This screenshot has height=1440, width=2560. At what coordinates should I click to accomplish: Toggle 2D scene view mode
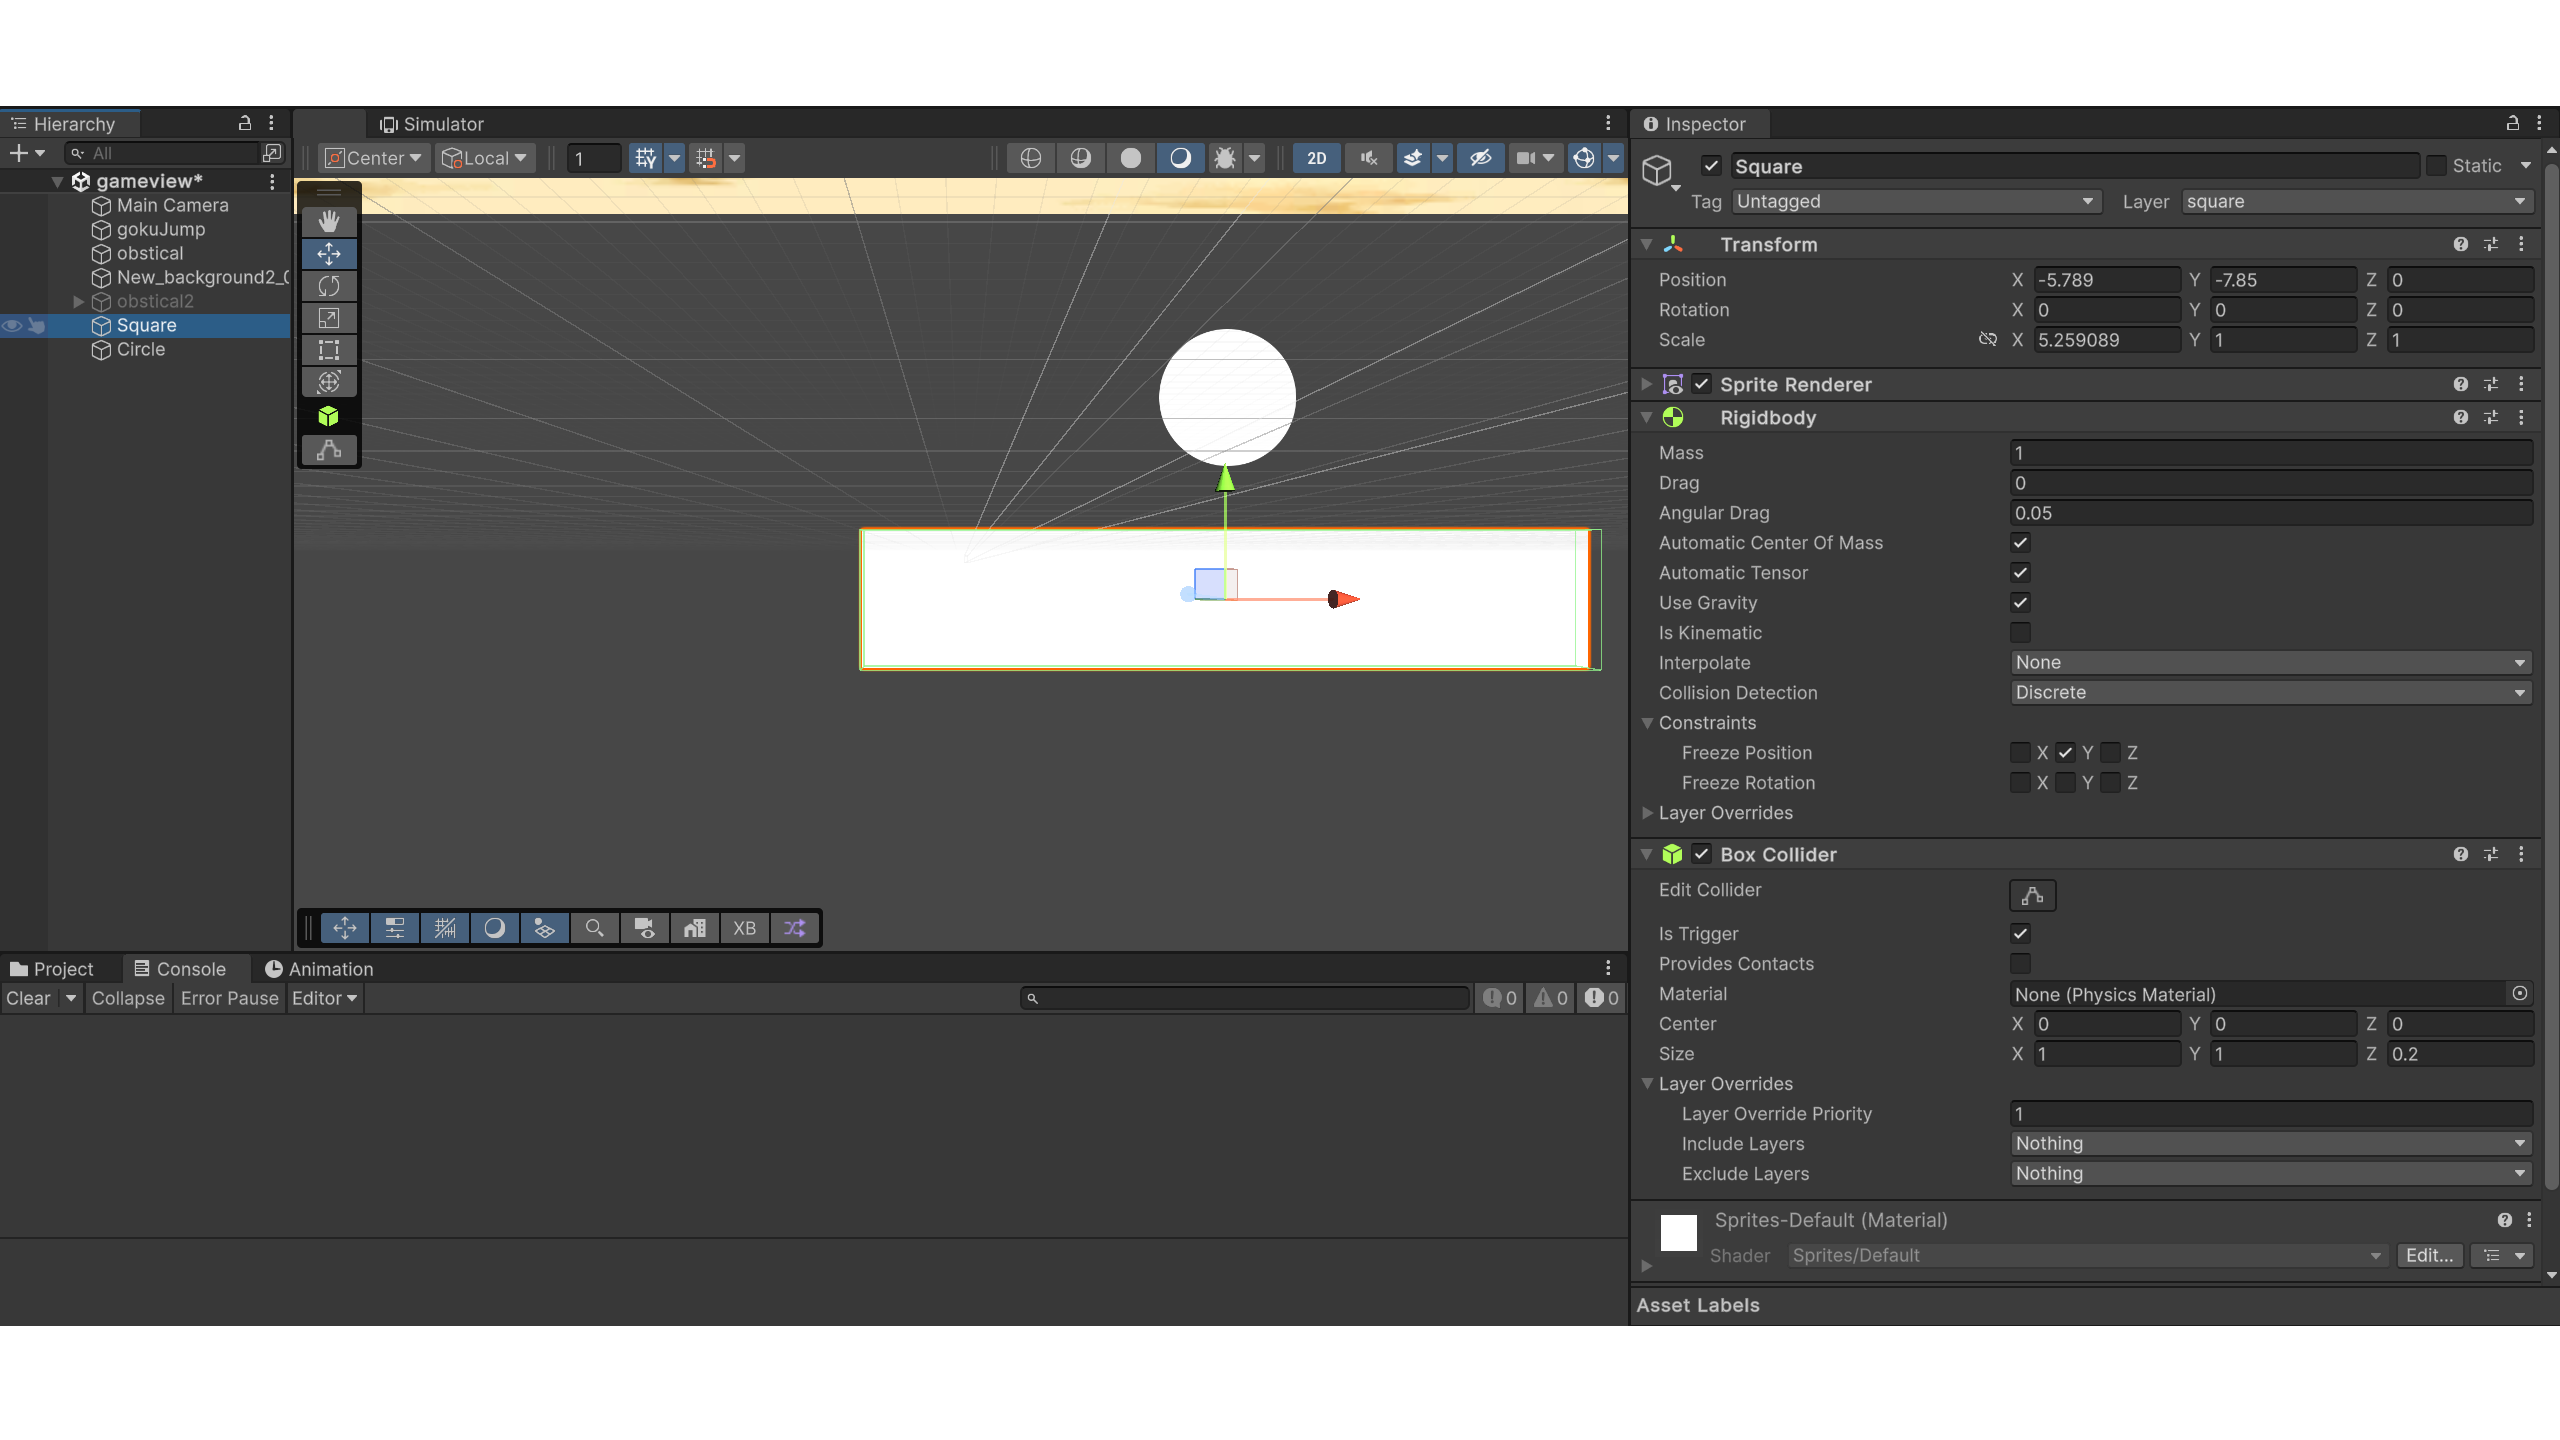1317,158
